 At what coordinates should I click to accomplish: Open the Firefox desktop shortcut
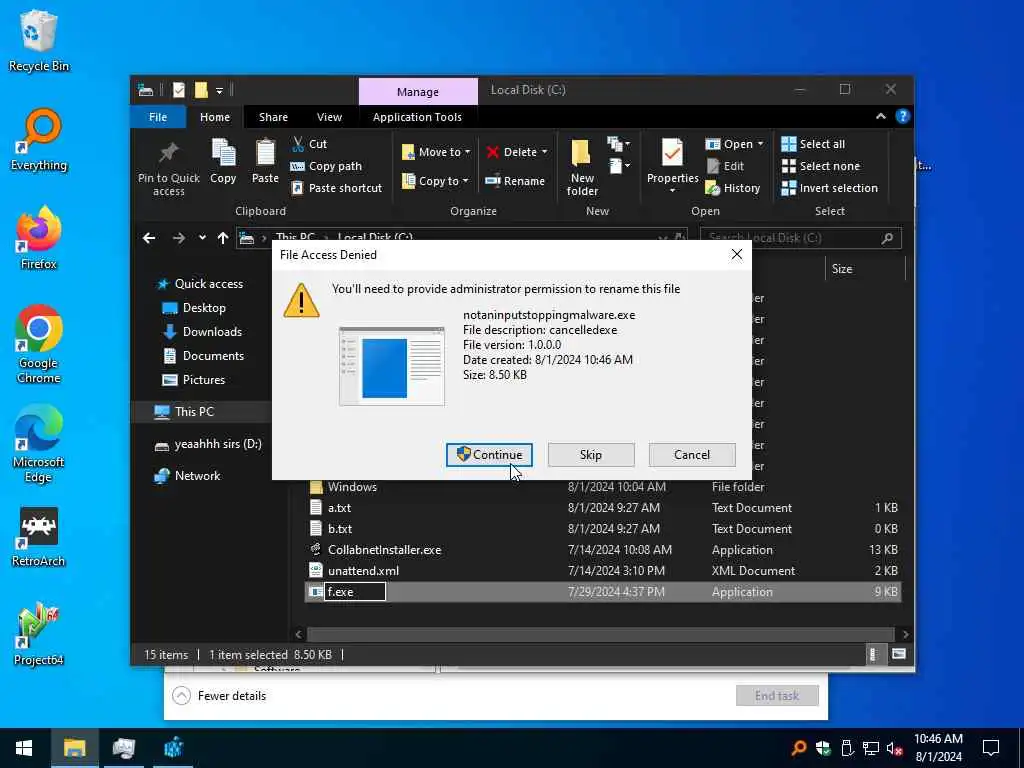39,238
